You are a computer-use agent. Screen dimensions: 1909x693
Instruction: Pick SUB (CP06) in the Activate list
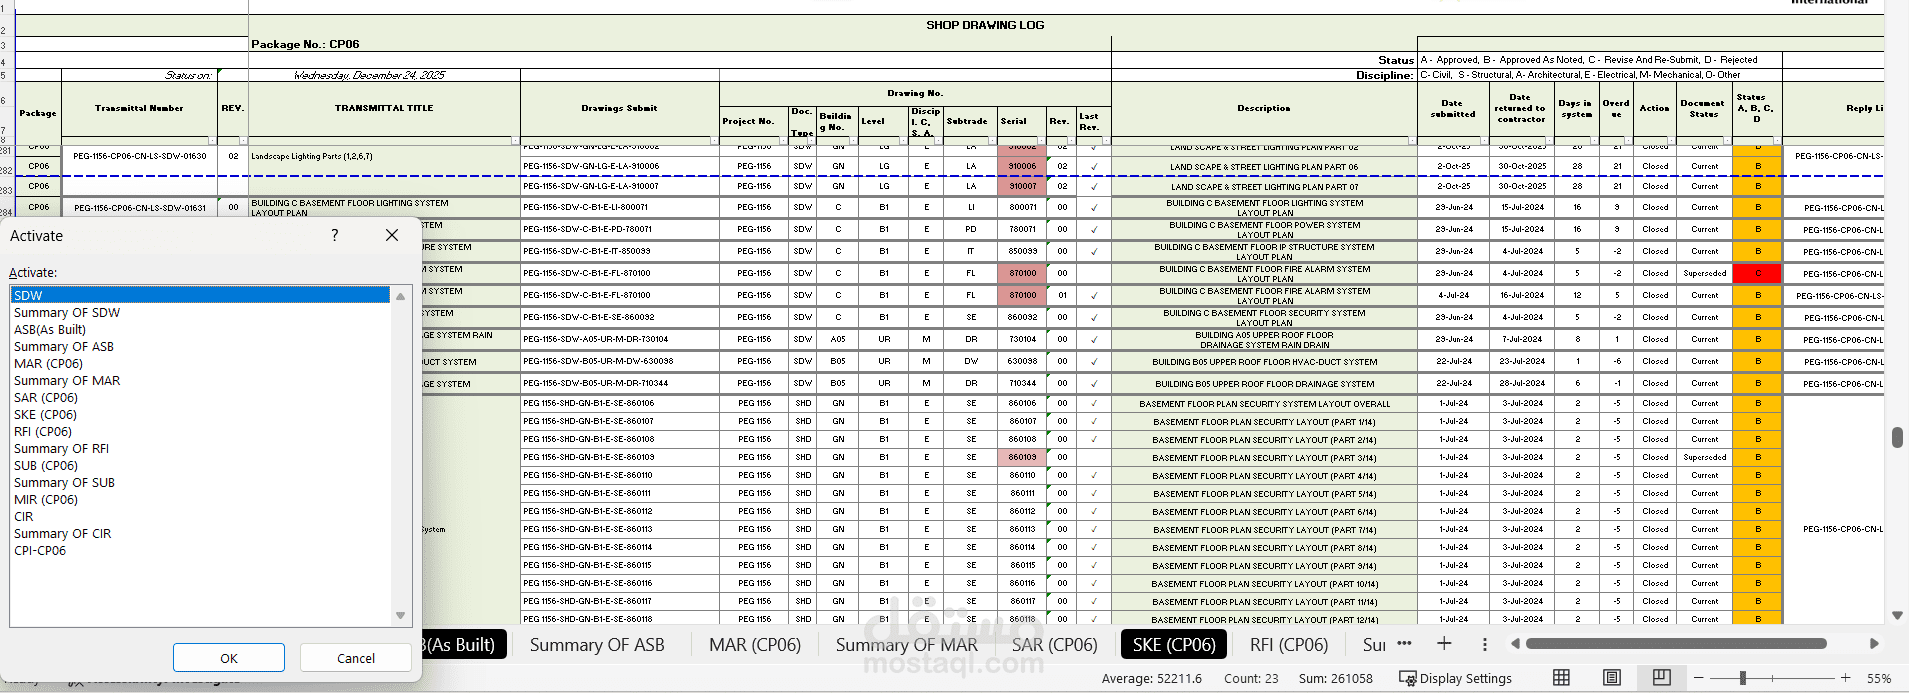point(46,465)
